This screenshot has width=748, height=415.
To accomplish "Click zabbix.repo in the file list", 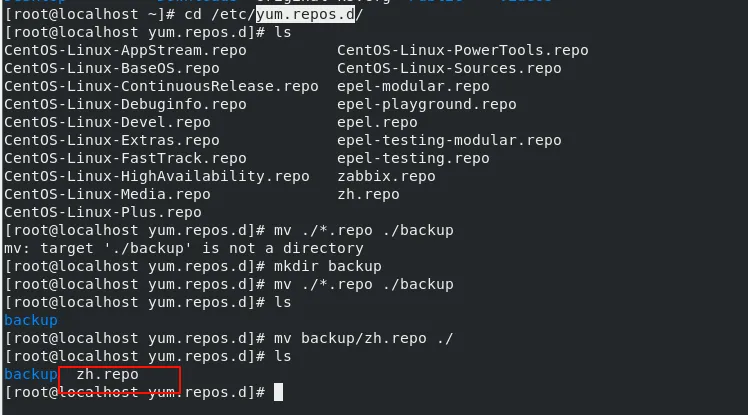I will [x=386, y=176].
